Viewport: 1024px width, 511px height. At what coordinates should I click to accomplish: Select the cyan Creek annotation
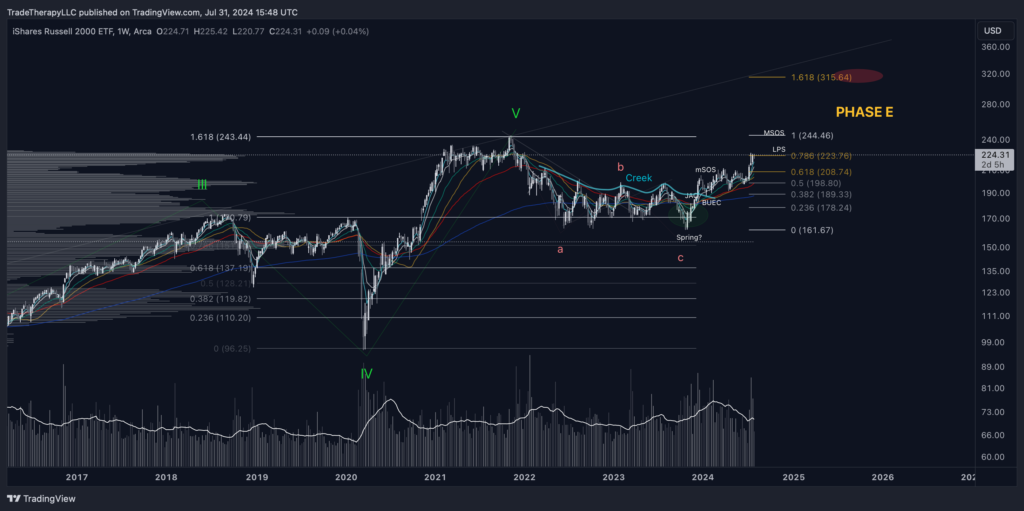pyautogui.click(x=639, y=178)
